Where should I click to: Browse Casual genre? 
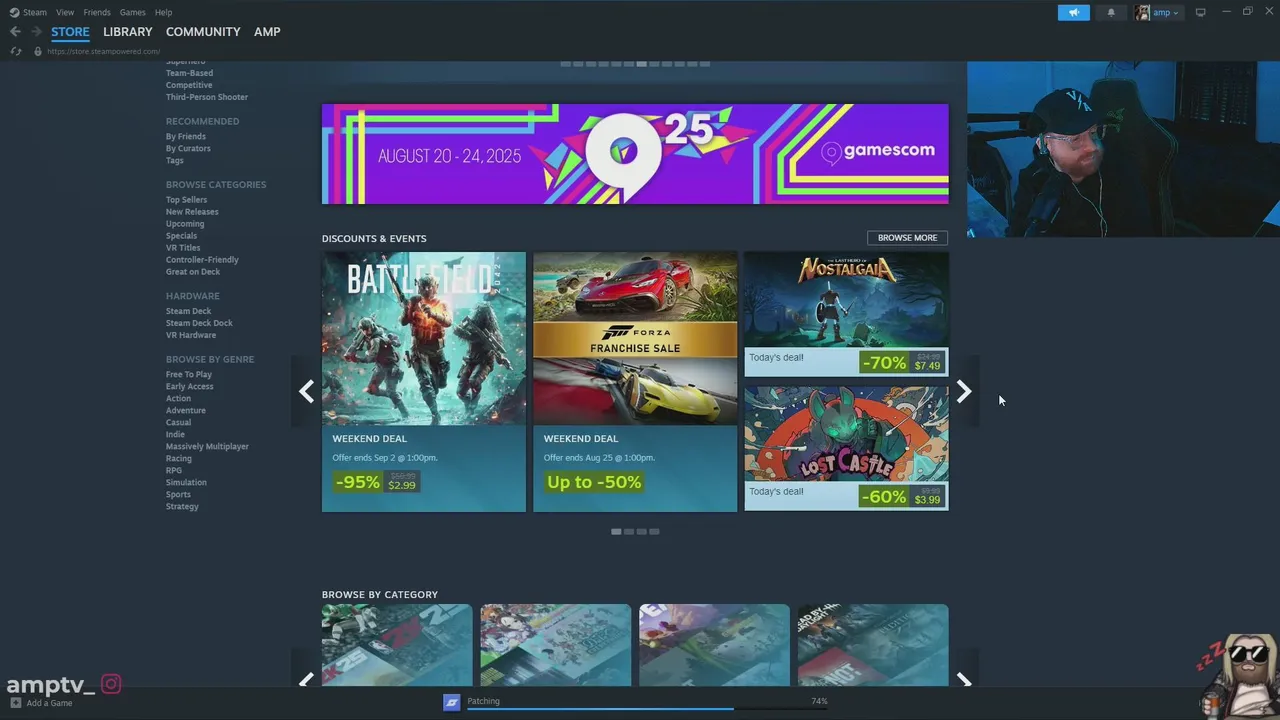tap(178, 423)
